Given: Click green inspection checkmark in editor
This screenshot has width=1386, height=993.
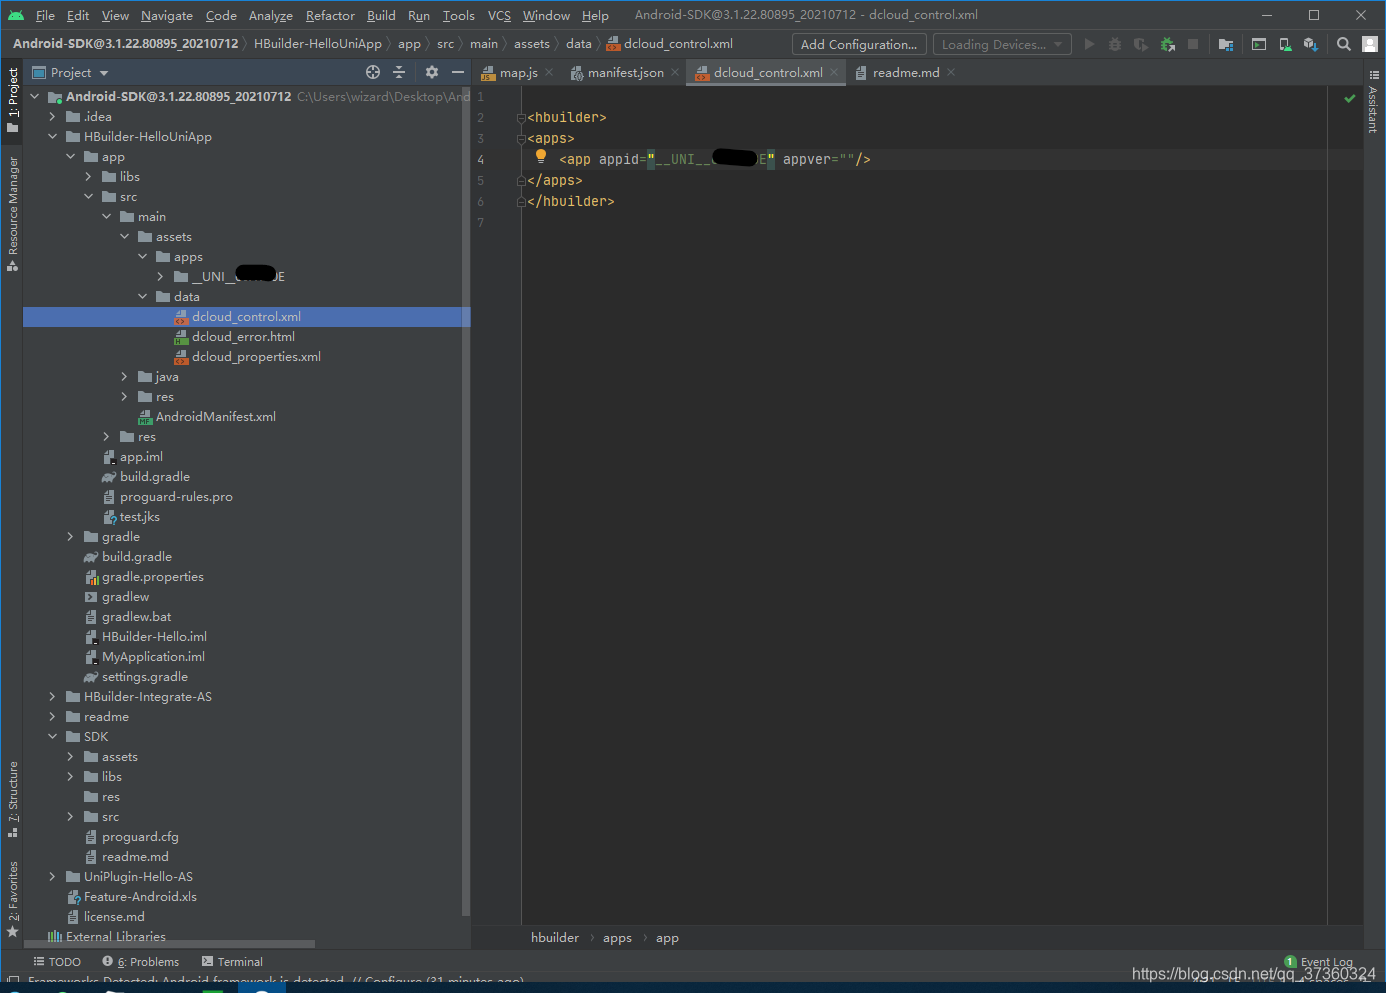Looking at the screenshot, I should pos(1350,98).
